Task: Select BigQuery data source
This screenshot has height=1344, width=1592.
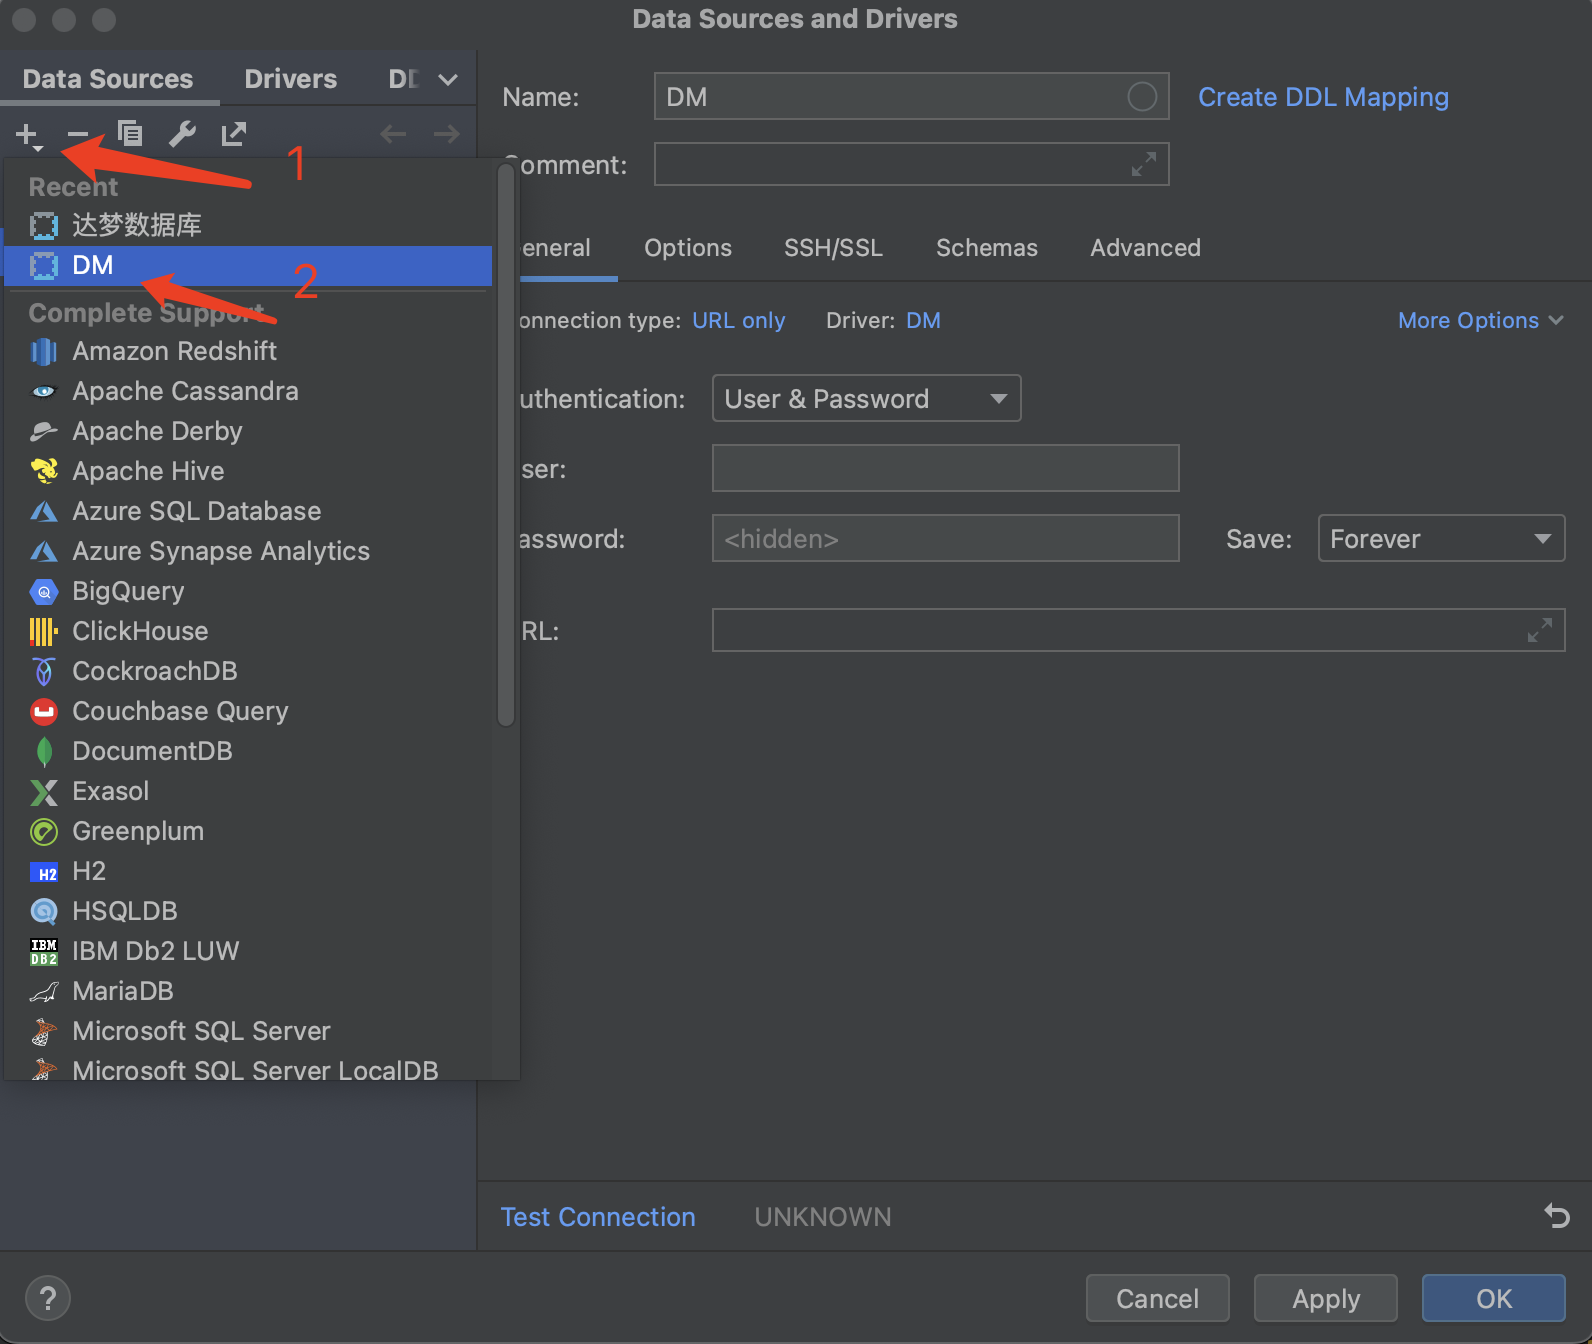Action: (248, 591)
